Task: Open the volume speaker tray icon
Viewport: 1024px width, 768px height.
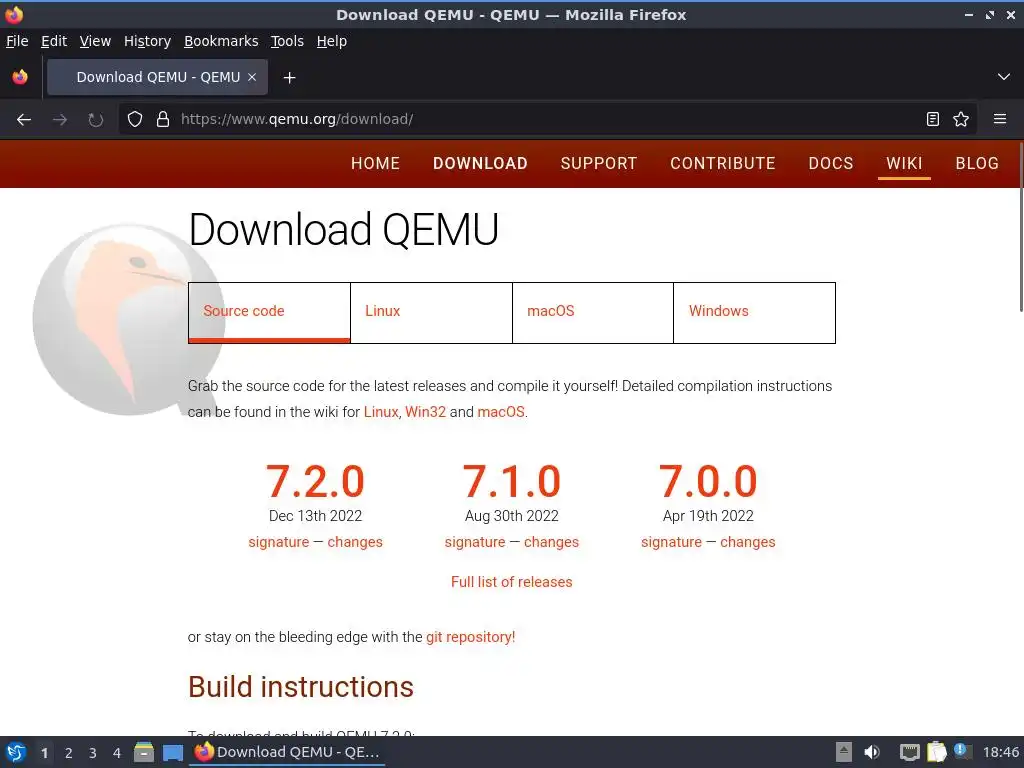Action: pyautogui.click(x=872, y=752)
